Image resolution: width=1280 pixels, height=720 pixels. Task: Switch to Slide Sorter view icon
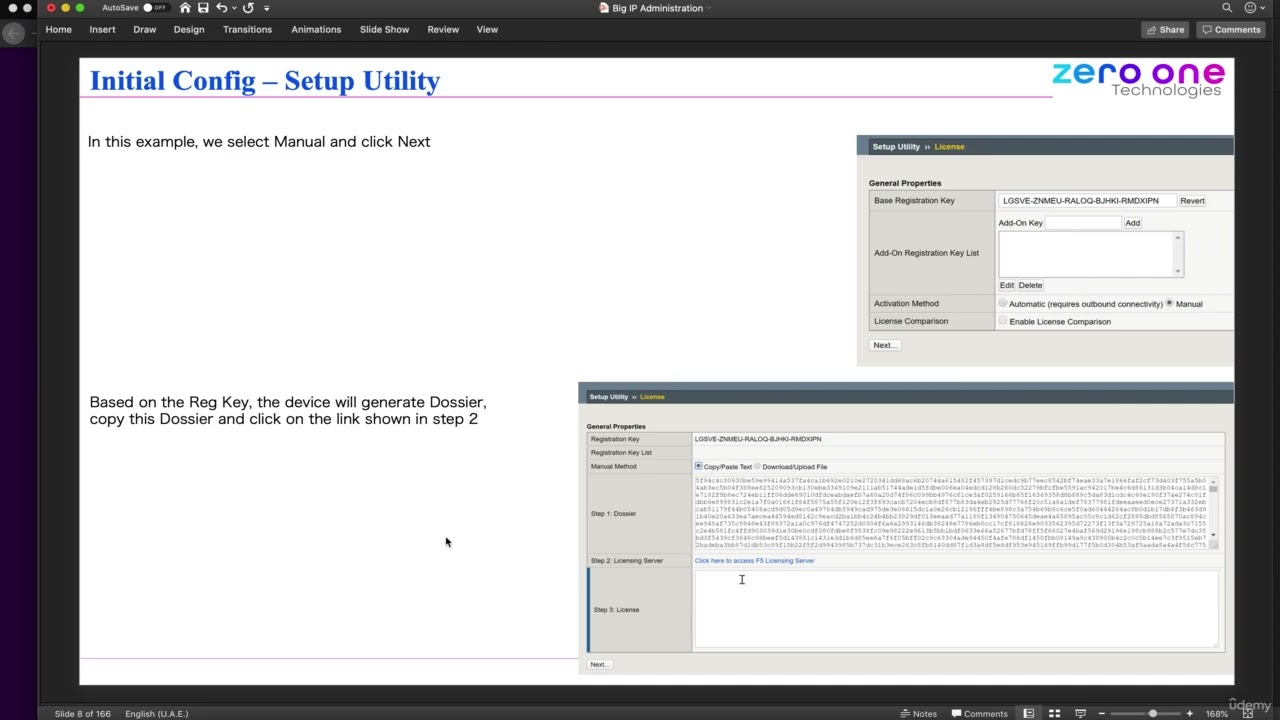click(1054, 714)
